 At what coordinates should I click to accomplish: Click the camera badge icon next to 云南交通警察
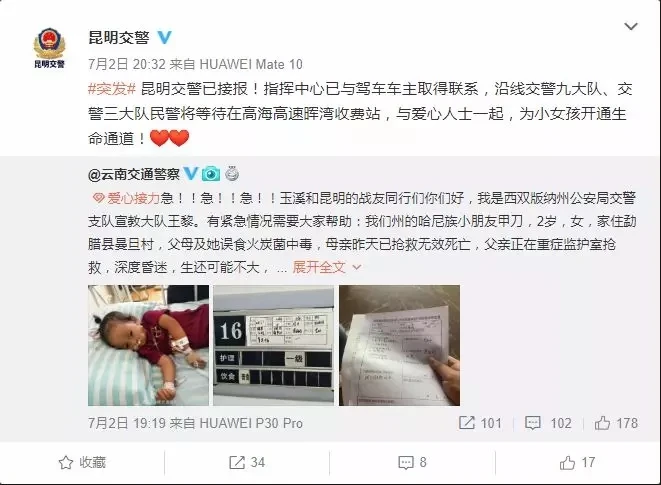point(211,173)
